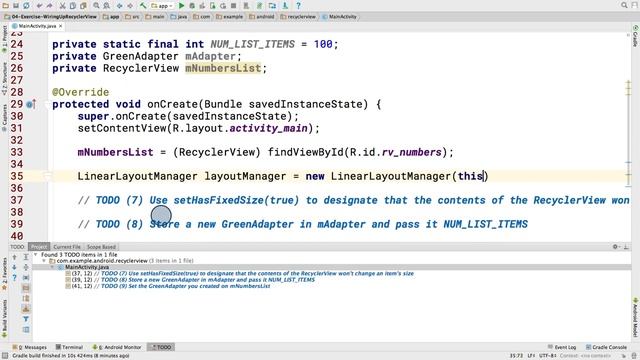The width and height of the screenshot is (640, 360).
Task: Click the Collapse All icon in TODO panel
Action: click(26, 267)
